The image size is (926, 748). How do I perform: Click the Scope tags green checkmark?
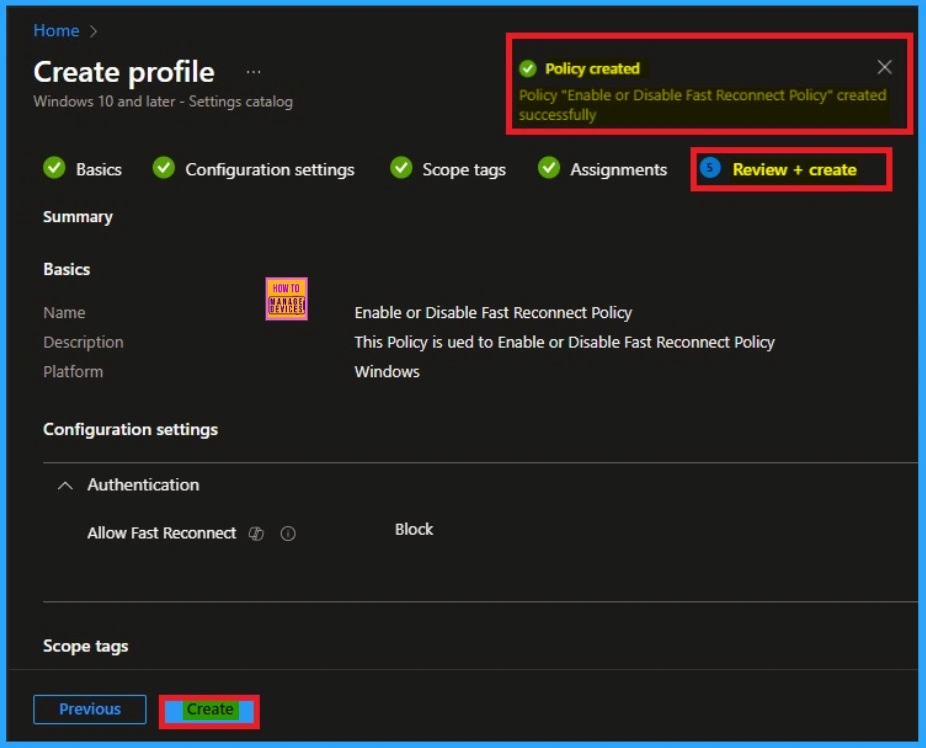[x=401, y=168]
